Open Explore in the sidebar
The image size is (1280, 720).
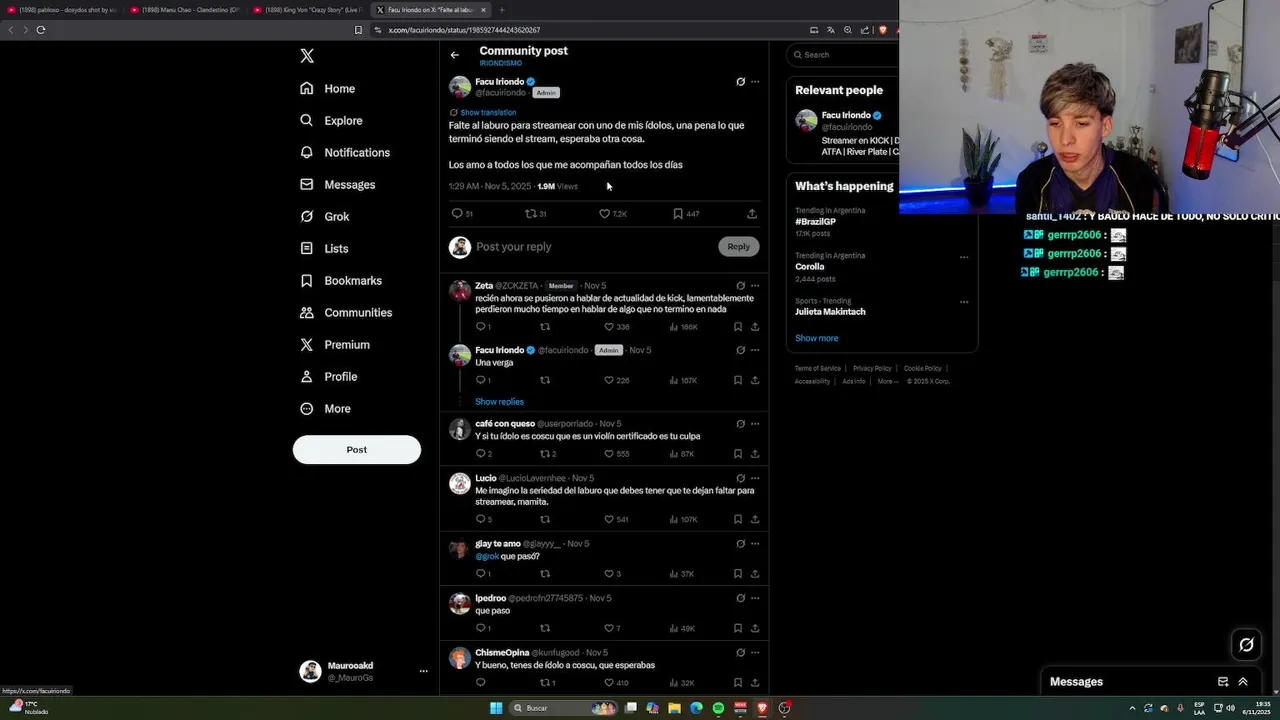tap(331, 120)
